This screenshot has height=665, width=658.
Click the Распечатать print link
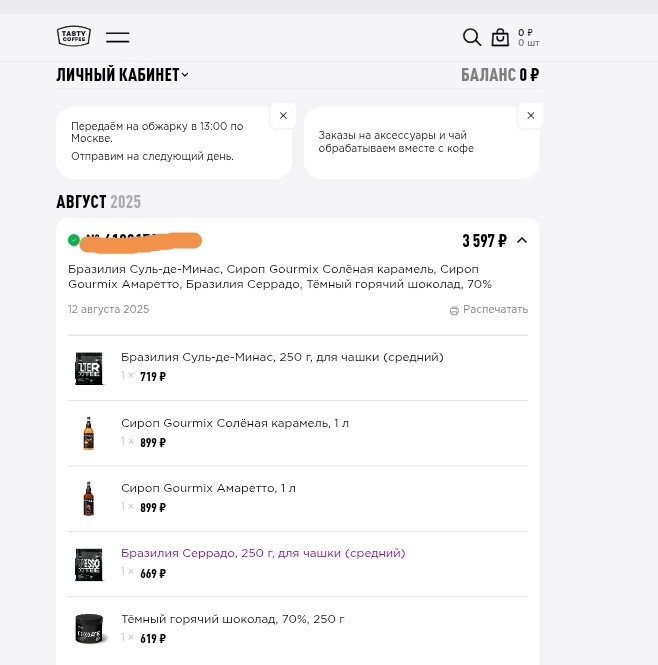coord(495,310)
